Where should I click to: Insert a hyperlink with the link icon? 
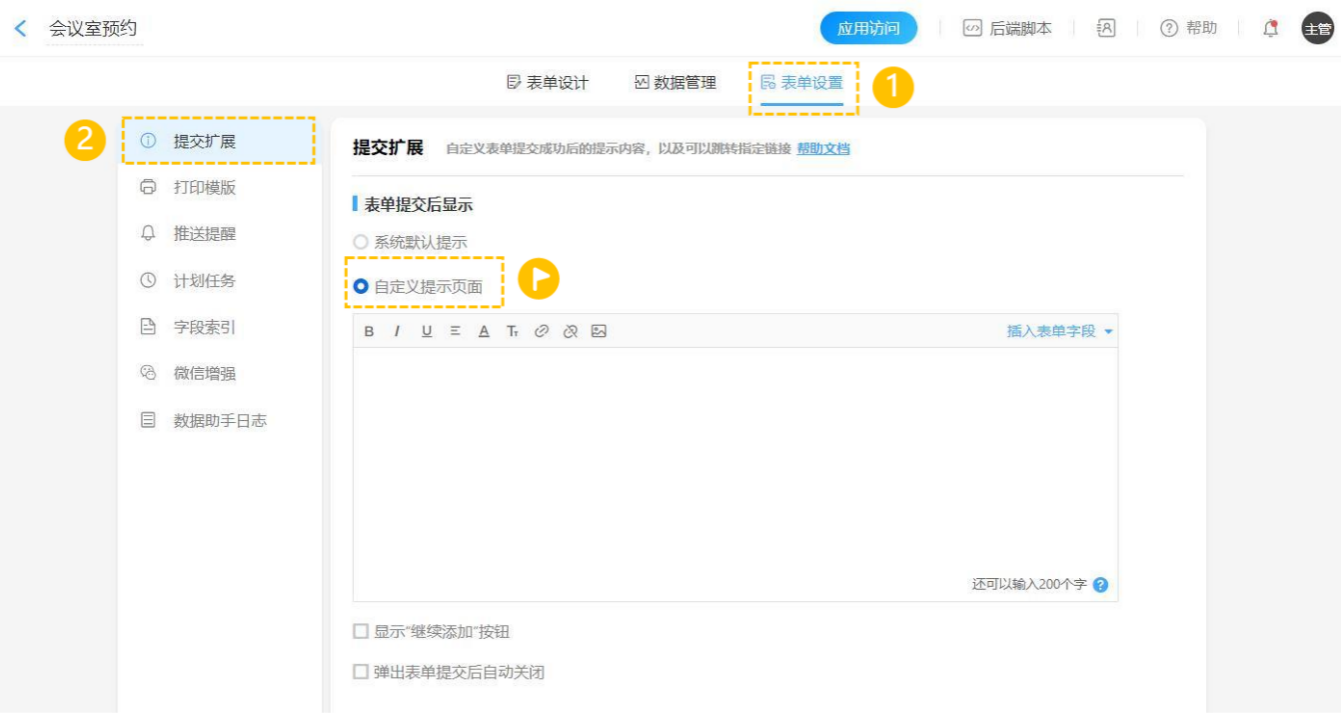click(541, 331)
